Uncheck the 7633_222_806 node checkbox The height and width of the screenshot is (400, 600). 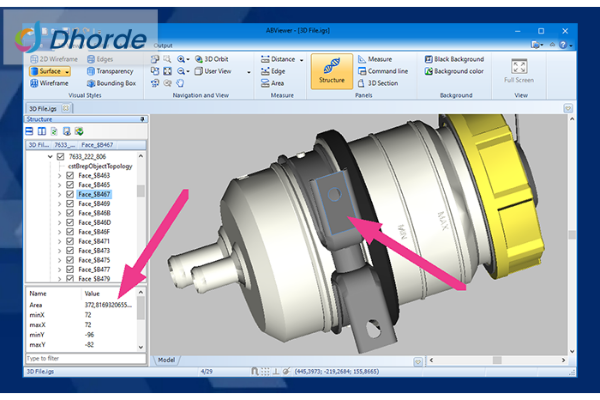(x=61, y=157)
